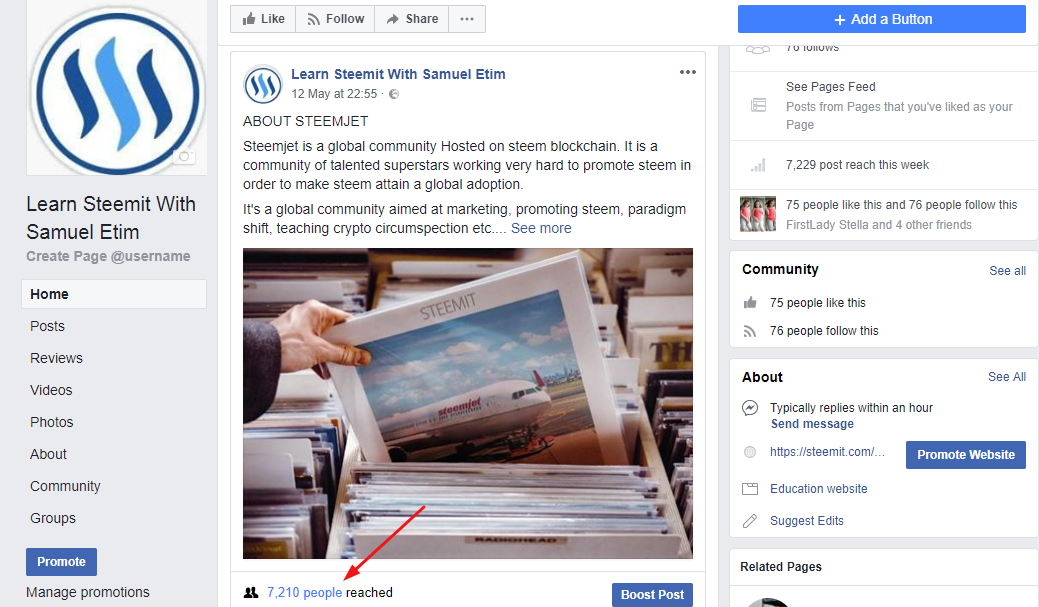The image size is (1039, 607).
Task: Click the post author avatar icon
Action: click(x=263, y=84)
